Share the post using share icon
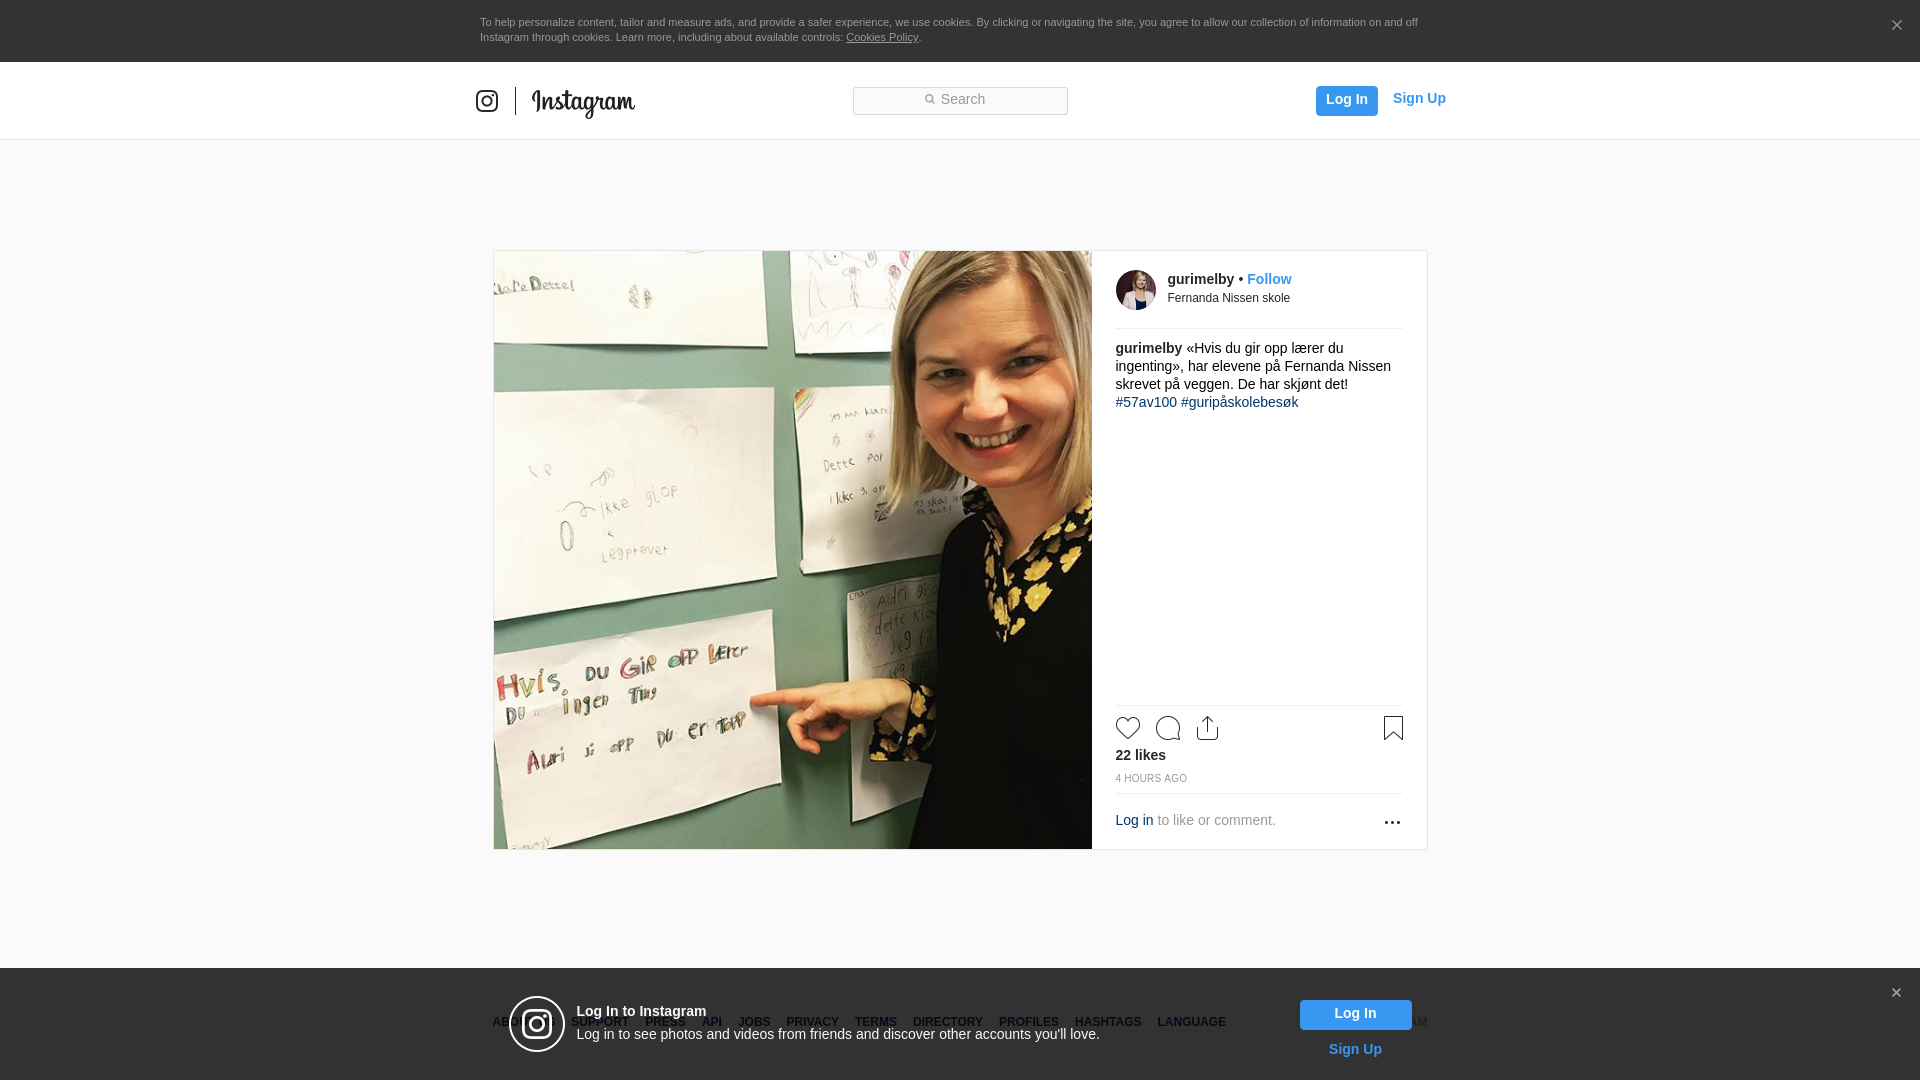This screenshot has width=1920, height=1080. (1208, 728)
